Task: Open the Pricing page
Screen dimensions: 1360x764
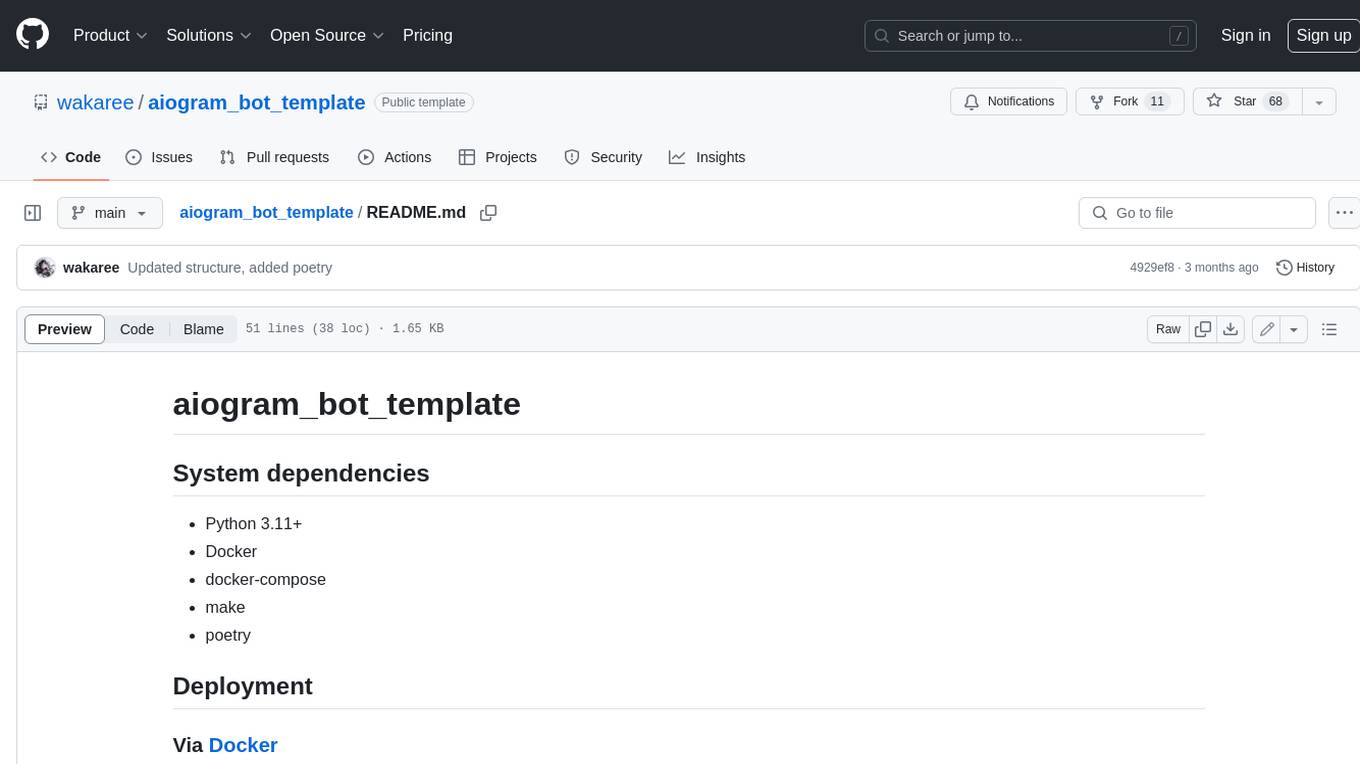Action: (x=427, y=35)
